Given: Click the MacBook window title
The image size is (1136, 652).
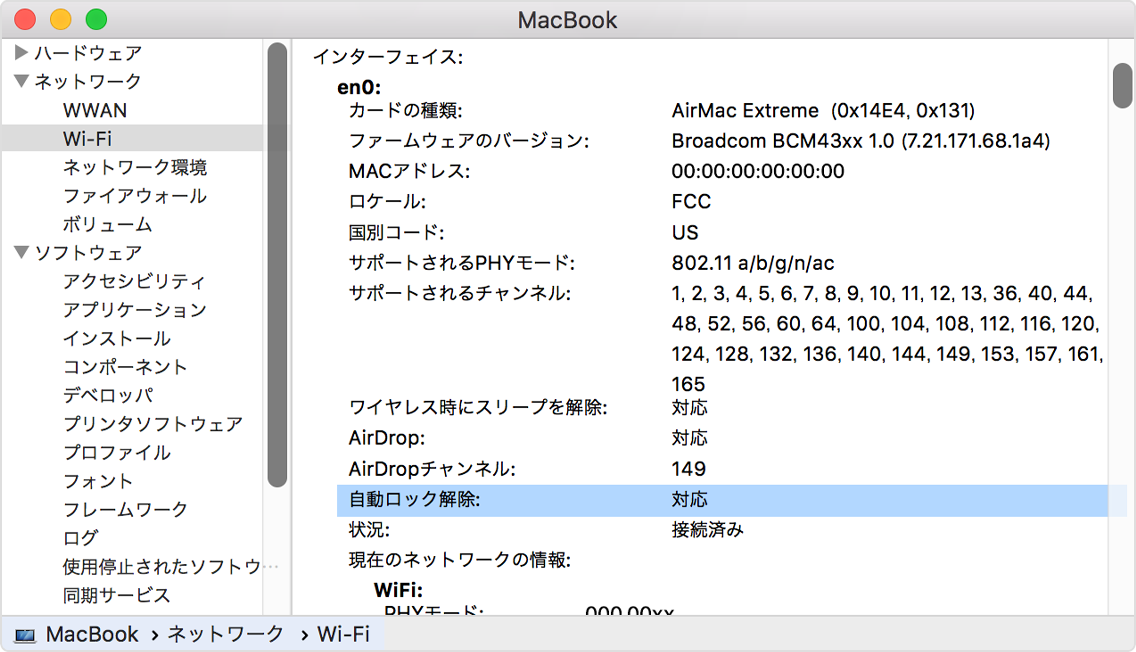Looking at the screenshot, I should 567,20.
